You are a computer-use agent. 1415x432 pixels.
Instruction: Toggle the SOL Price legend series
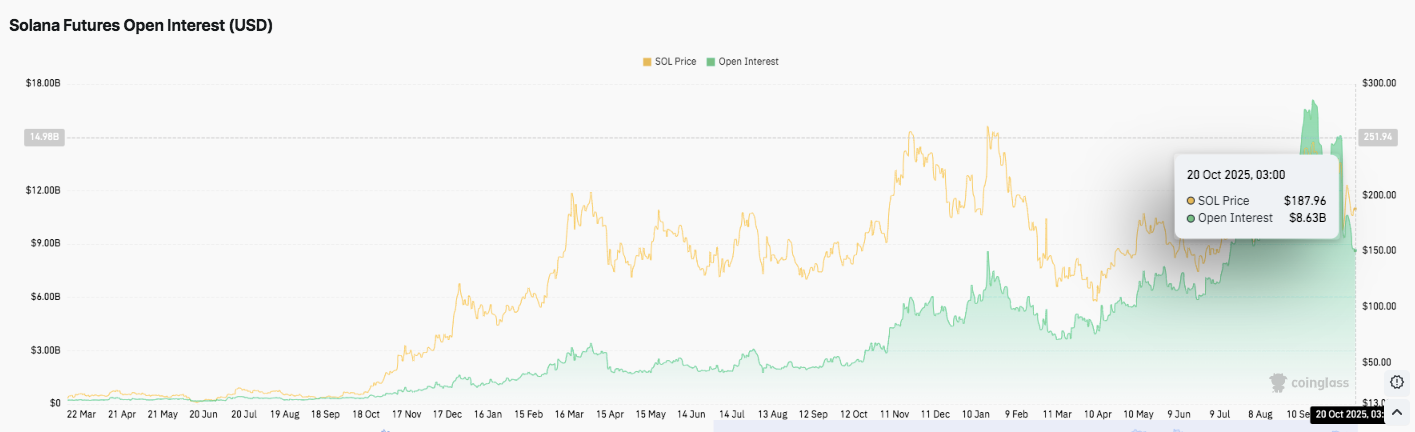pos(675,62)
